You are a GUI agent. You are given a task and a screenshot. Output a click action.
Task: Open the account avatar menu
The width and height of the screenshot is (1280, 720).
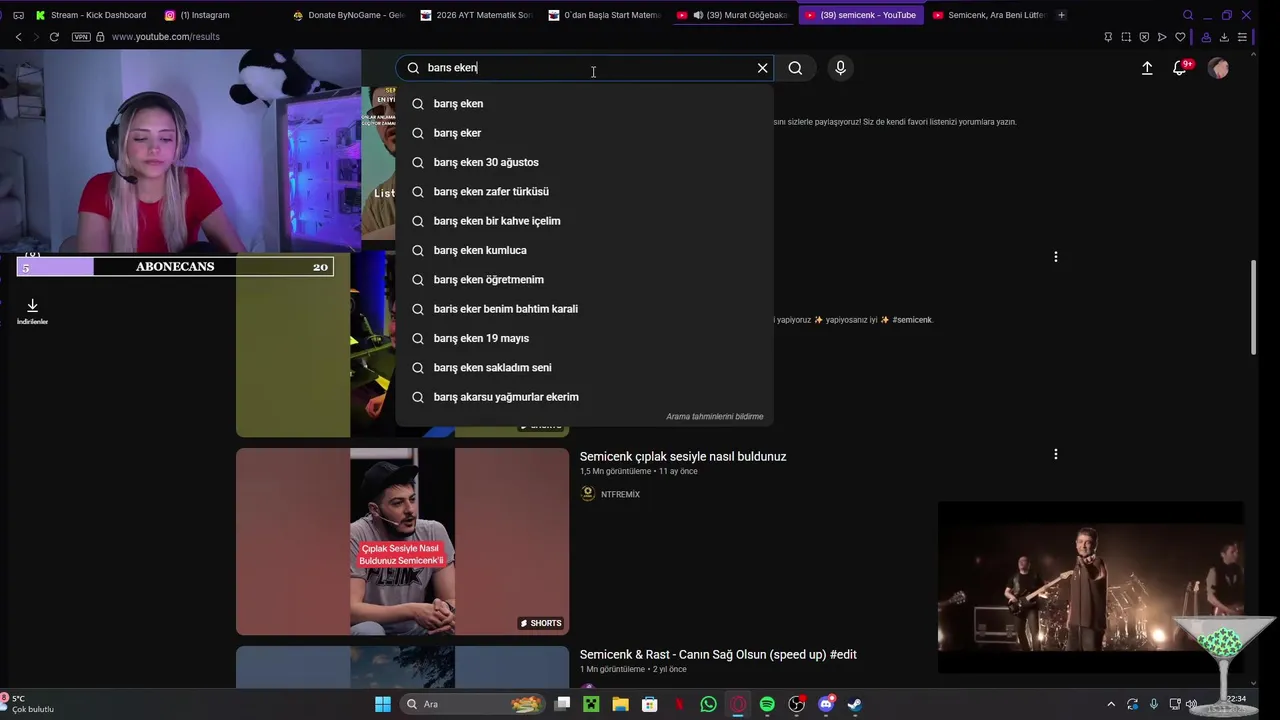tap(1218, 68)
